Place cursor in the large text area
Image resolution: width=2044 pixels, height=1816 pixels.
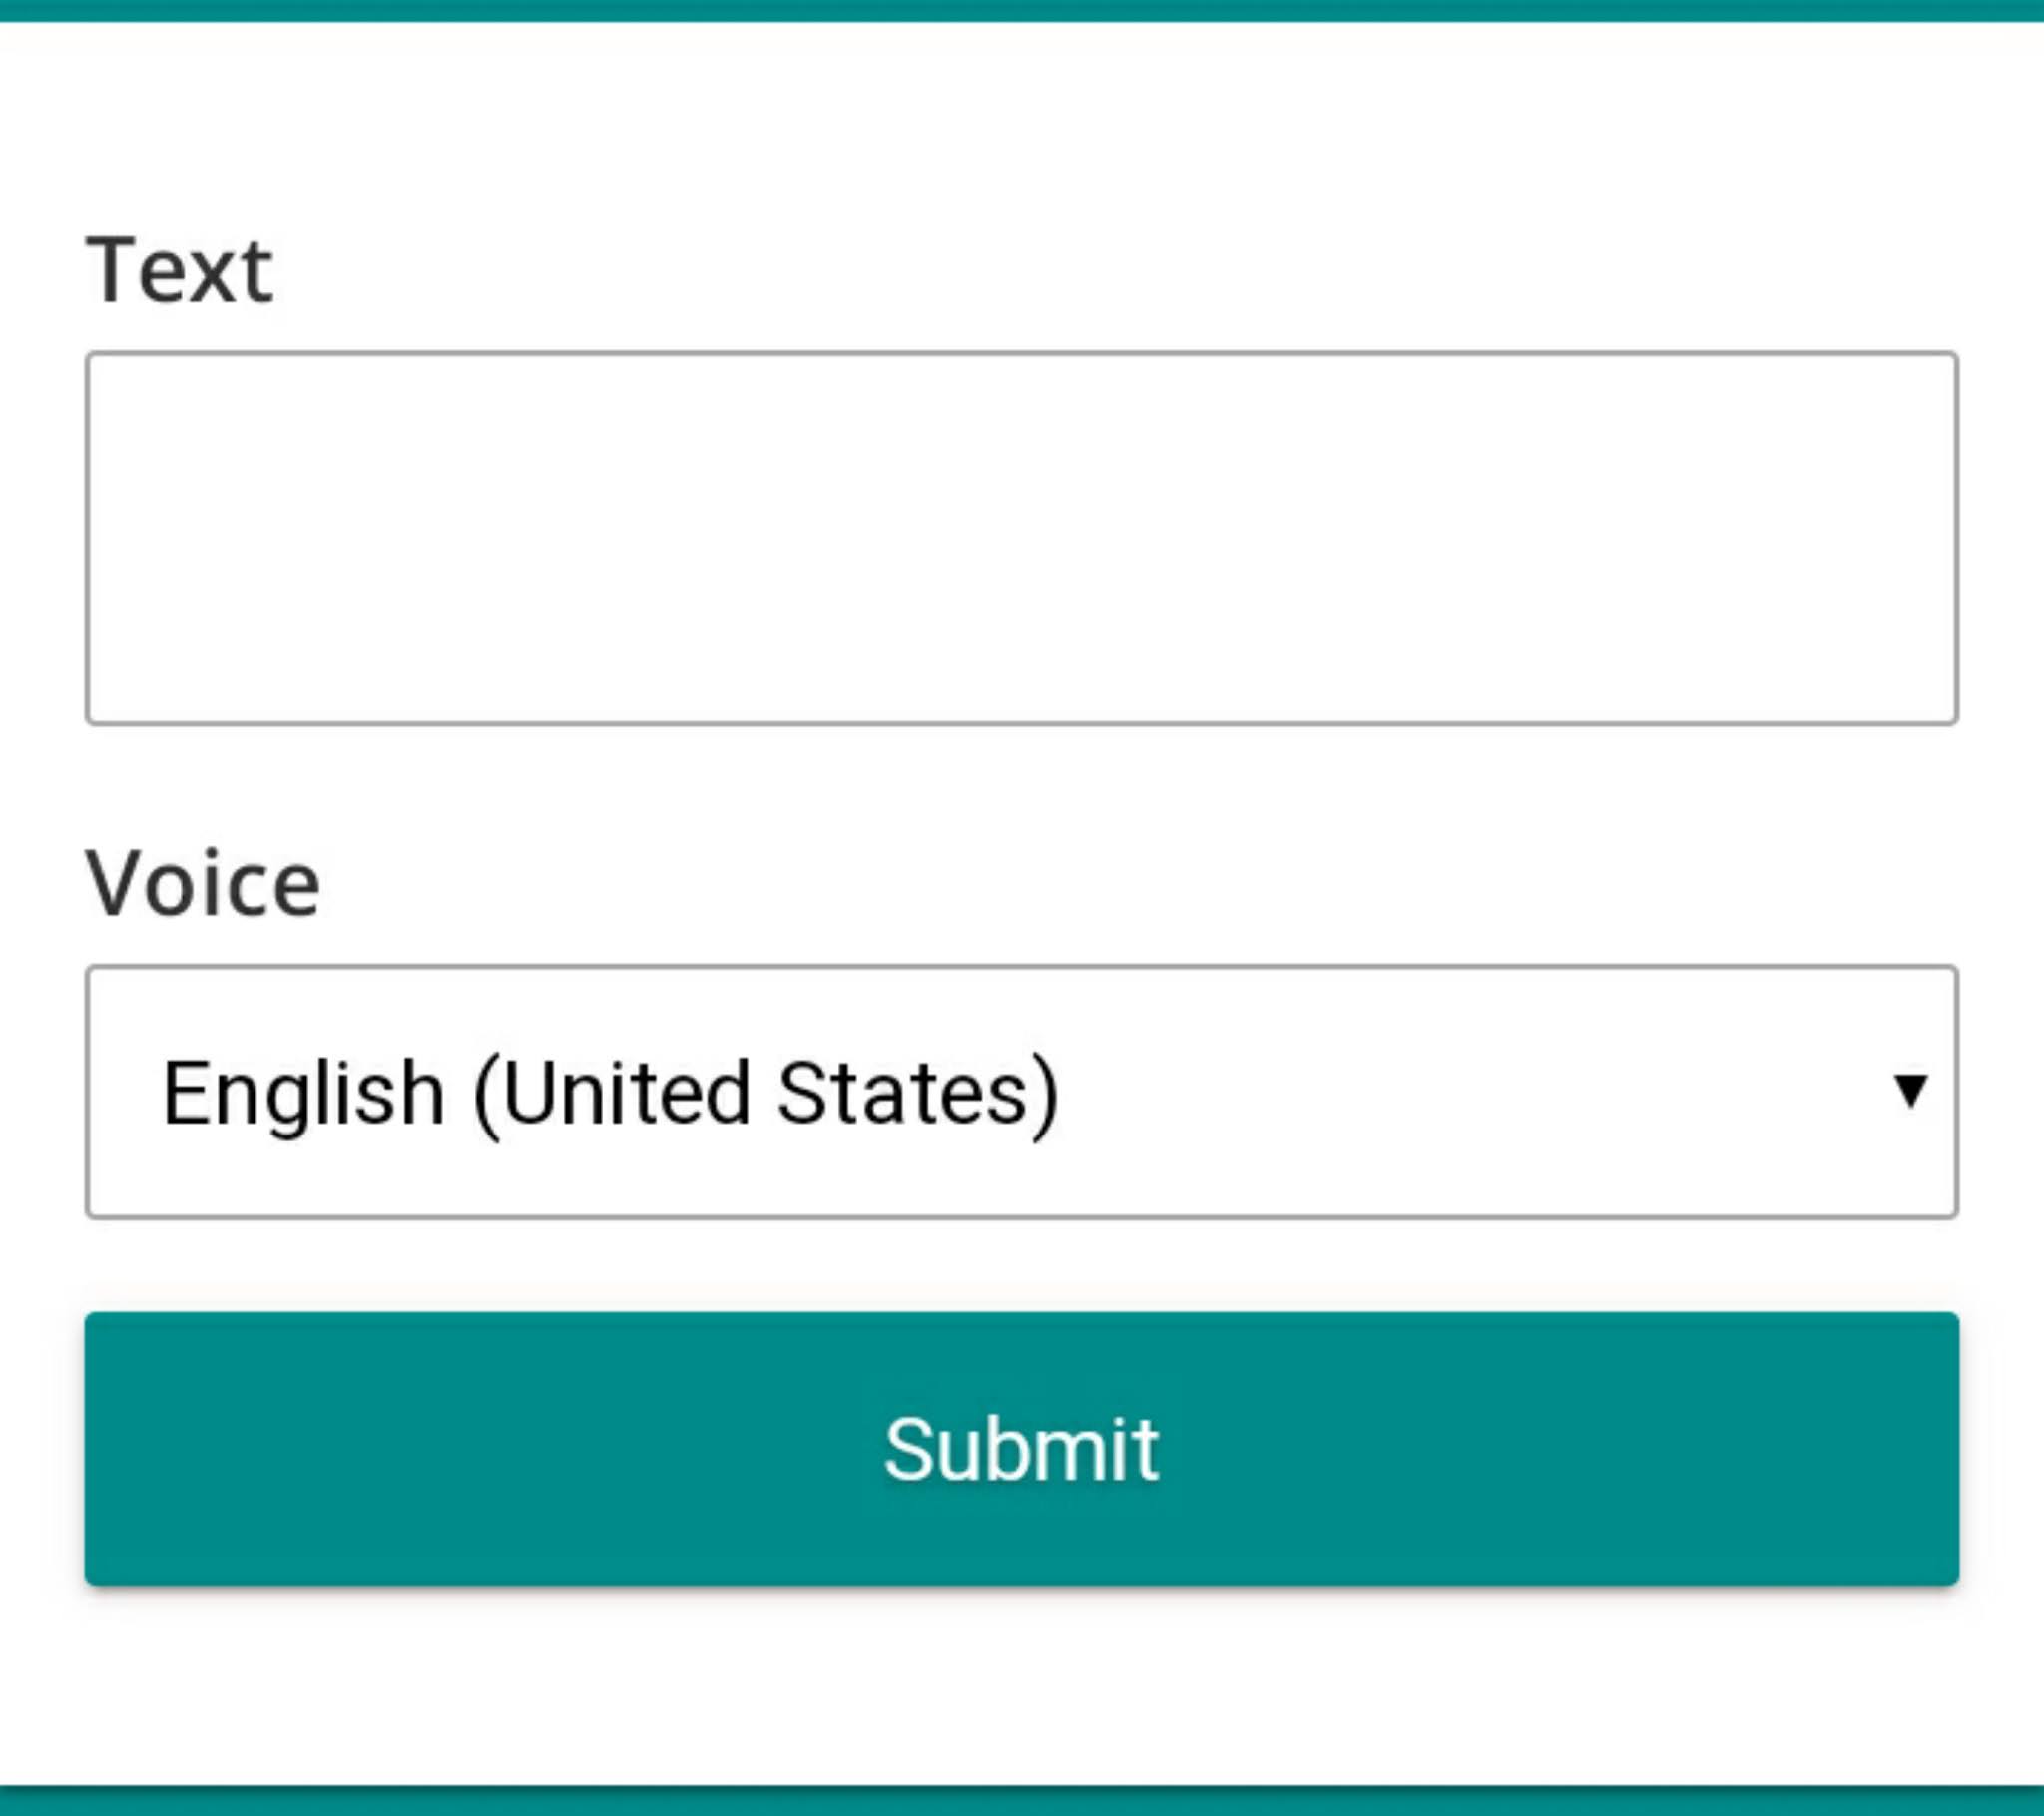tap(1021, 538)
